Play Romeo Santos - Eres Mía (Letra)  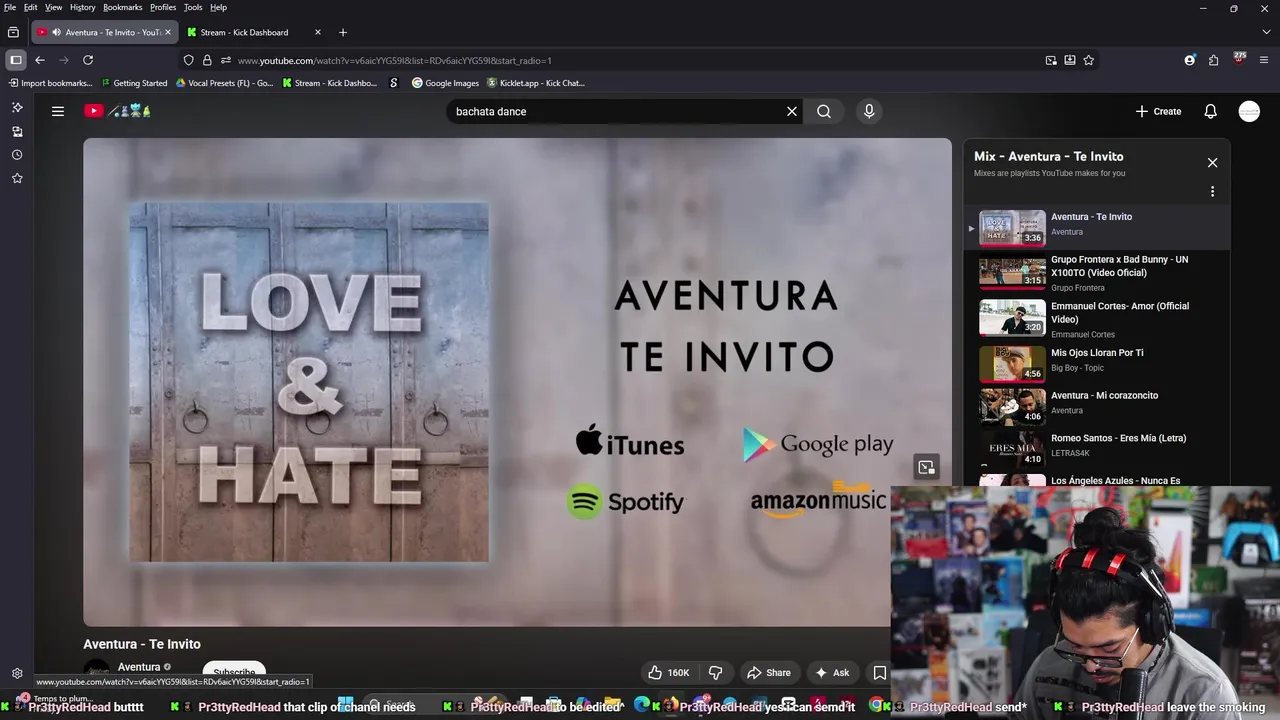[x=1096, y=449]
